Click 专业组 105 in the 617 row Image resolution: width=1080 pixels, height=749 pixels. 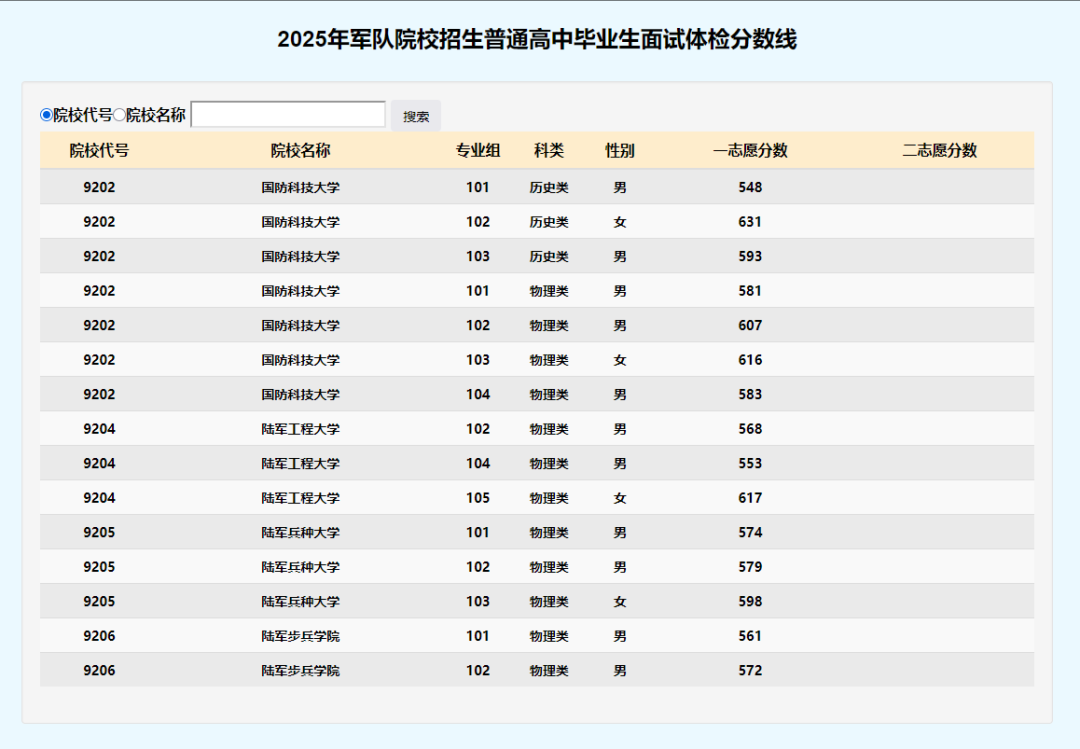(478, 497)
